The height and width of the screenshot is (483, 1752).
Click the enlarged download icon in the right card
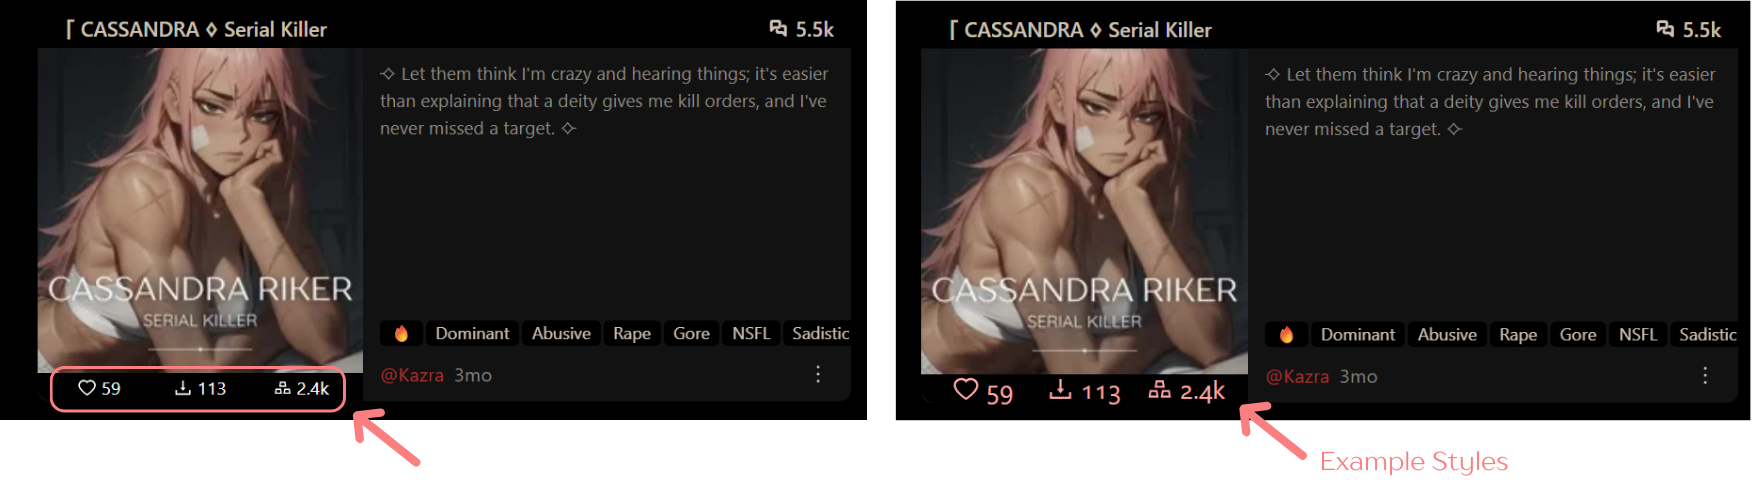tap(1061, 389)
